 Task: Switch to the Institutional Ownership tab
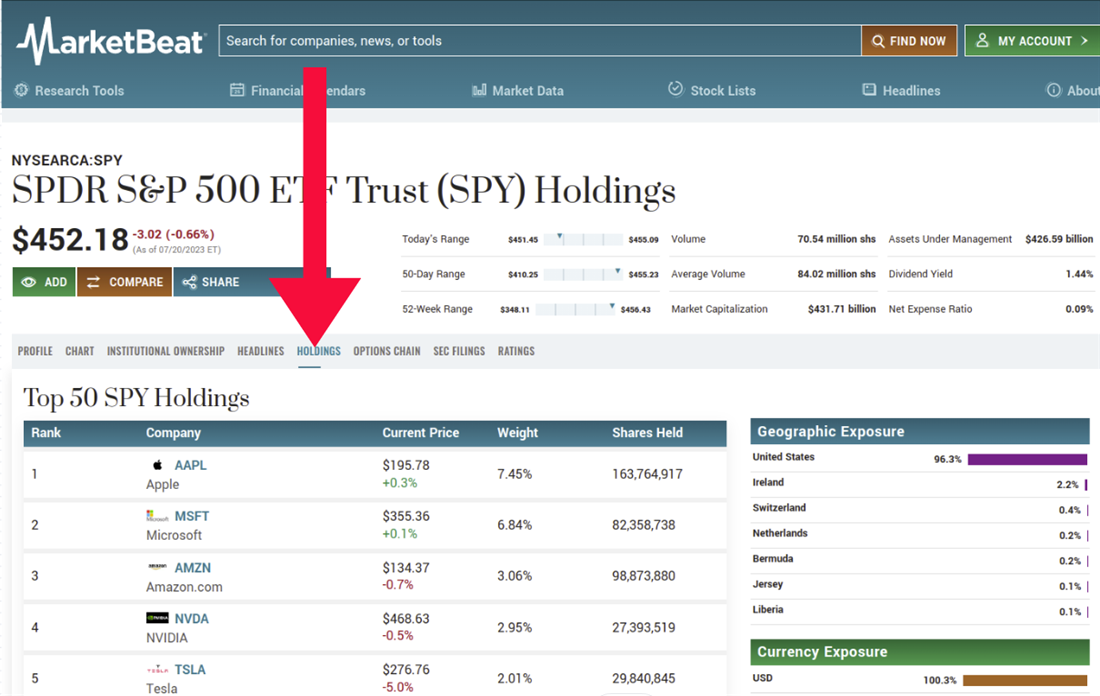(x=165, y=351)
